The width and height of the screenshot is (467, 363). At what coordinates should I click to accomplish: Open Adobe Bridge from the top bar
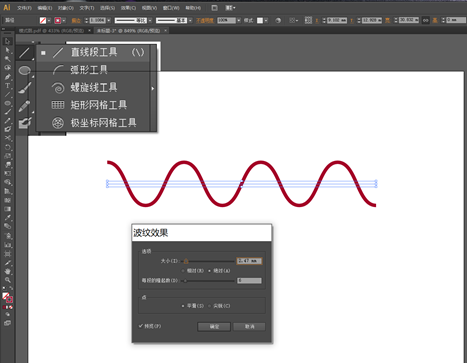(x=214, y=8)
